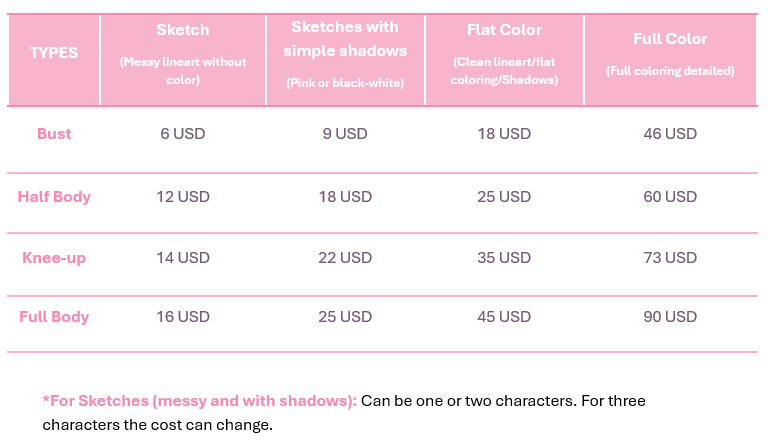Screen dimensions: 768x447
Task: Click the 22 USD Knee-up price
Action: (x=345, y=258)
